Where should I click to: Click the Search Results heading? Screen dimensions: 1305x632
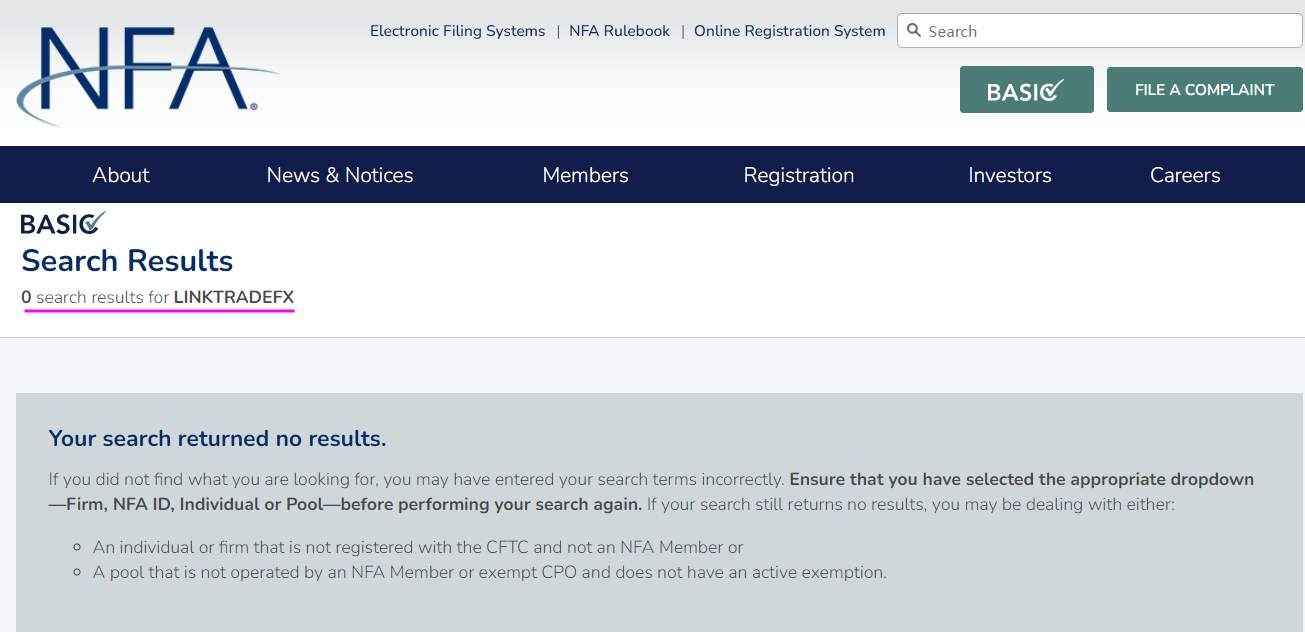click(x=127, y=261)
